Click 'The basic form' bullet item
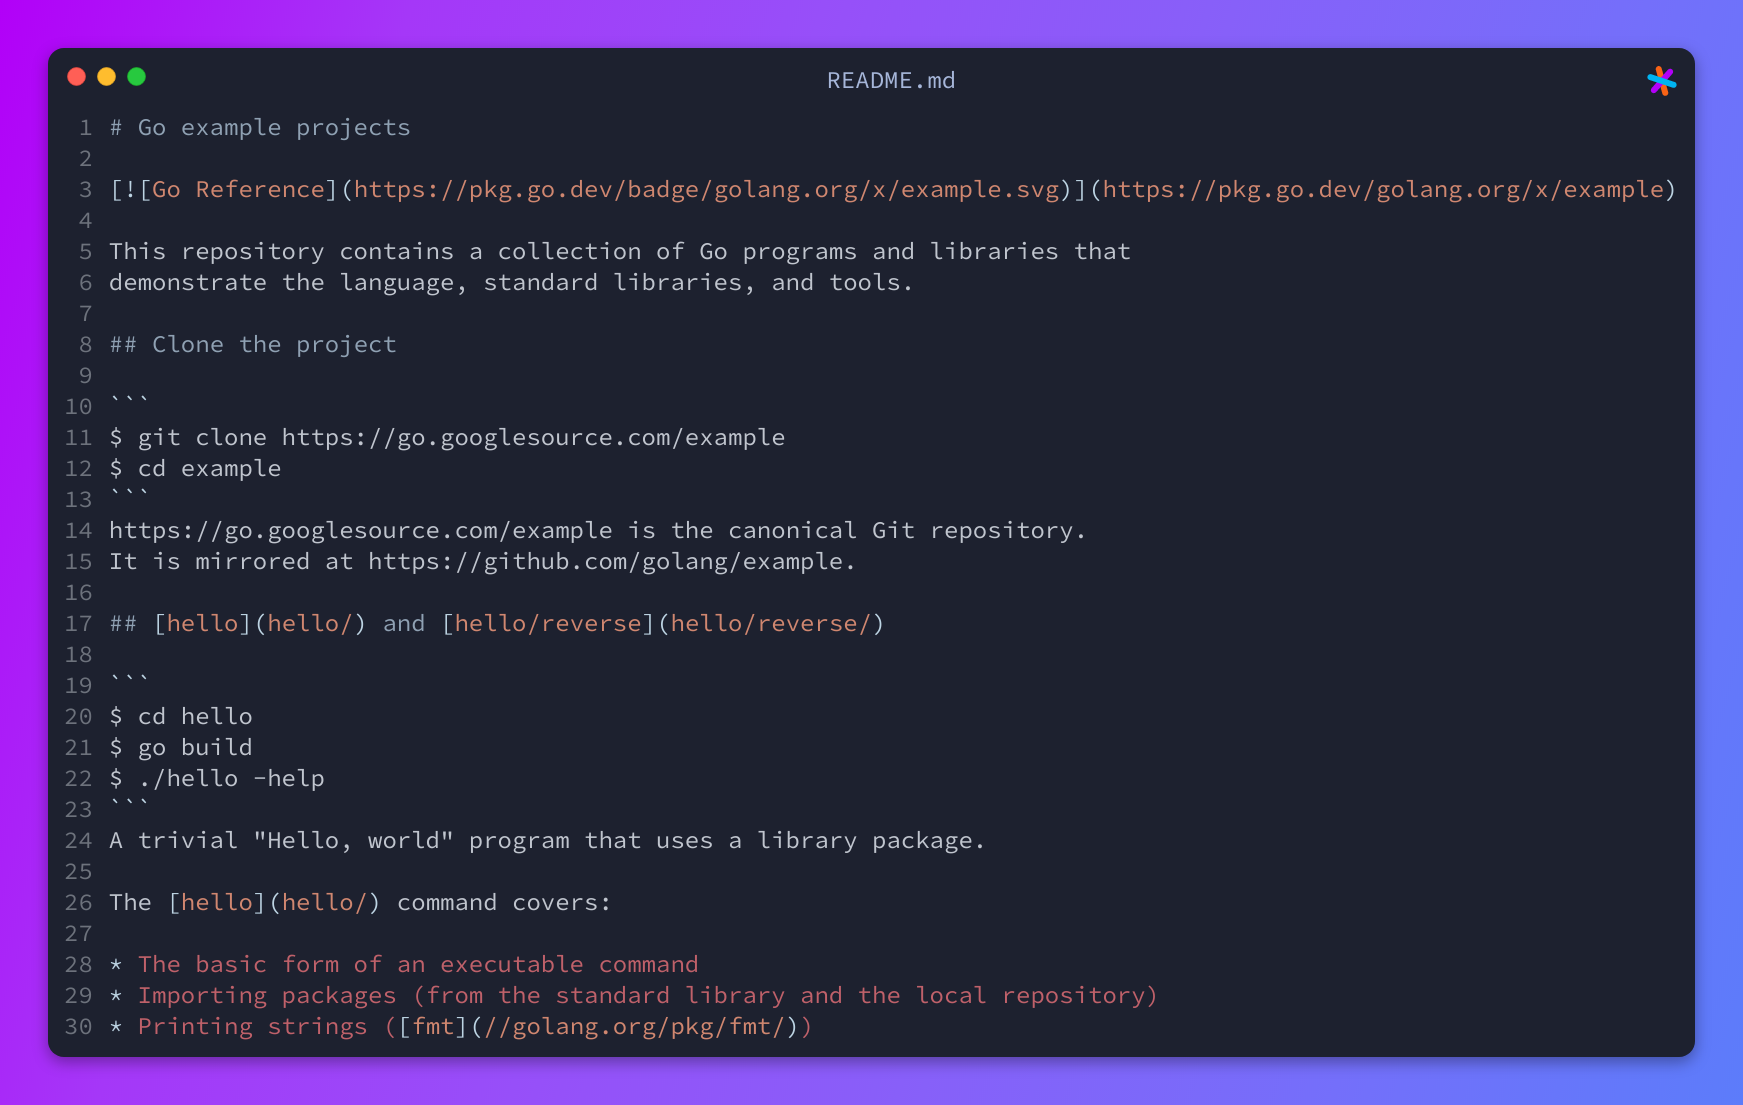The image size is (1743, 1105). coord(418,964)
